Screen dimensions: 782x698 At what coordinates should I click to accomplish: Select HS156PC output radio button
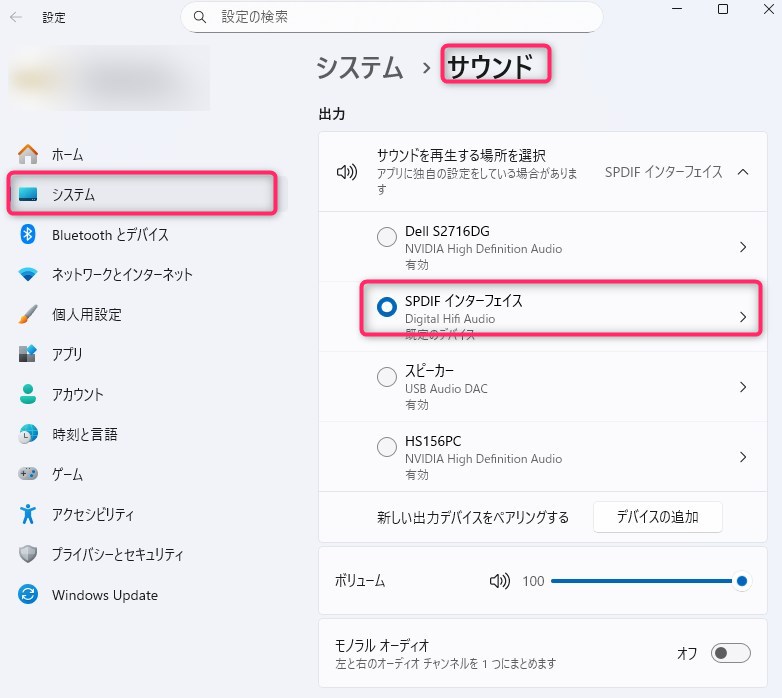pyautogui.click(x=386, y=447)
